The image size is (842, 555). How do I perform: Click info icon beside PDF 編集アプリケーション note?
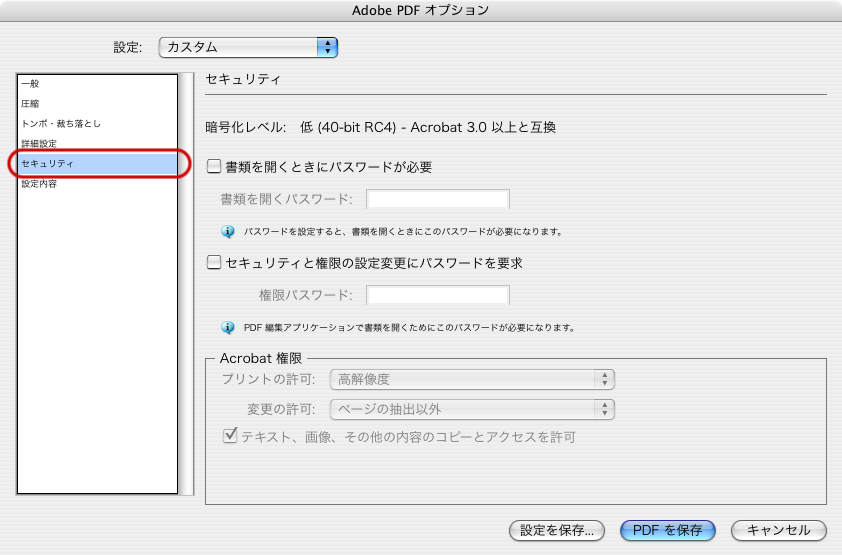click(x=228, y=327)
